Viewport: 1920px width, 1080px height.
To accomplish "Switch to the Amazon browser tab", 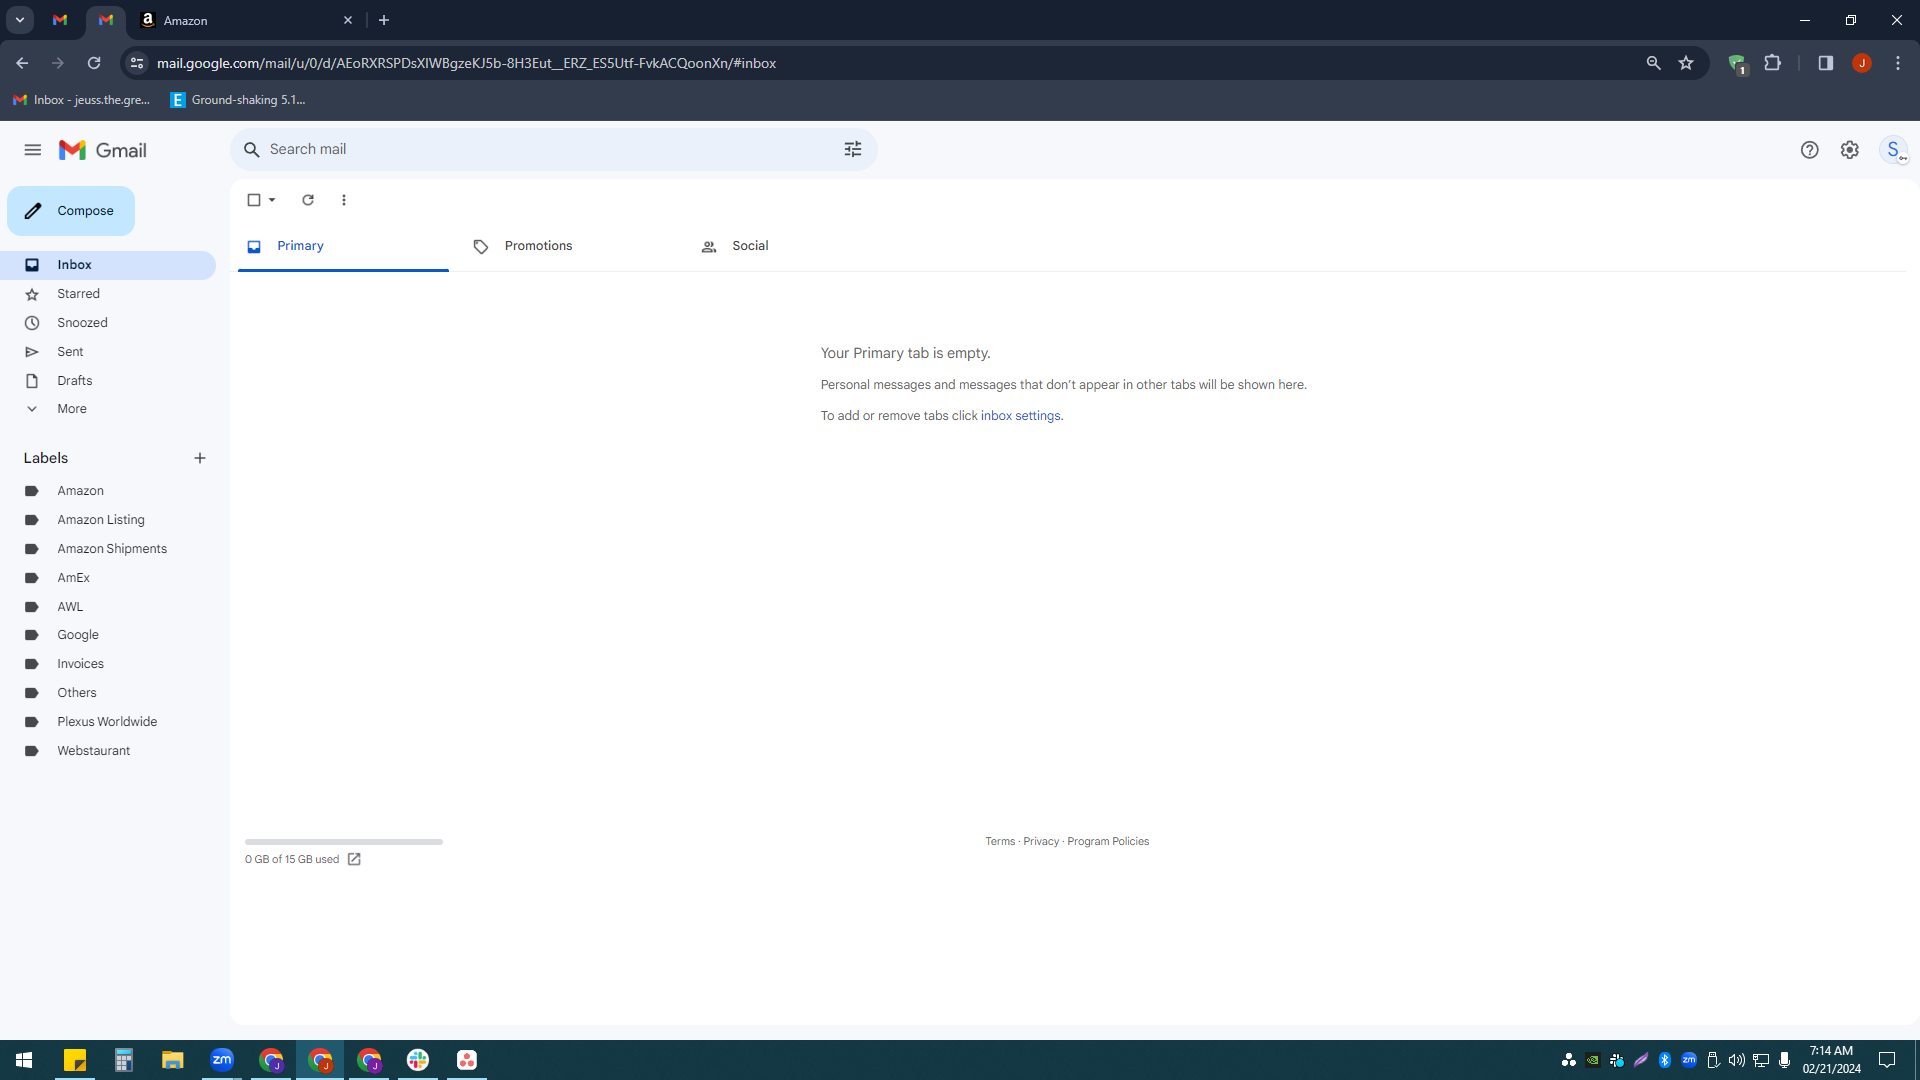I will click(x=246, y=20).
